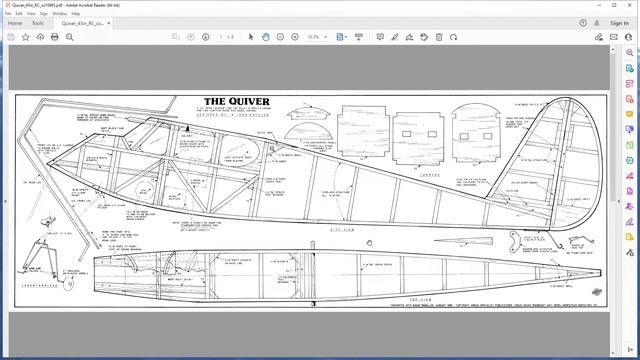Click the upload to cloud icon
Screen dimensions: 640x360
click(40, 37)
